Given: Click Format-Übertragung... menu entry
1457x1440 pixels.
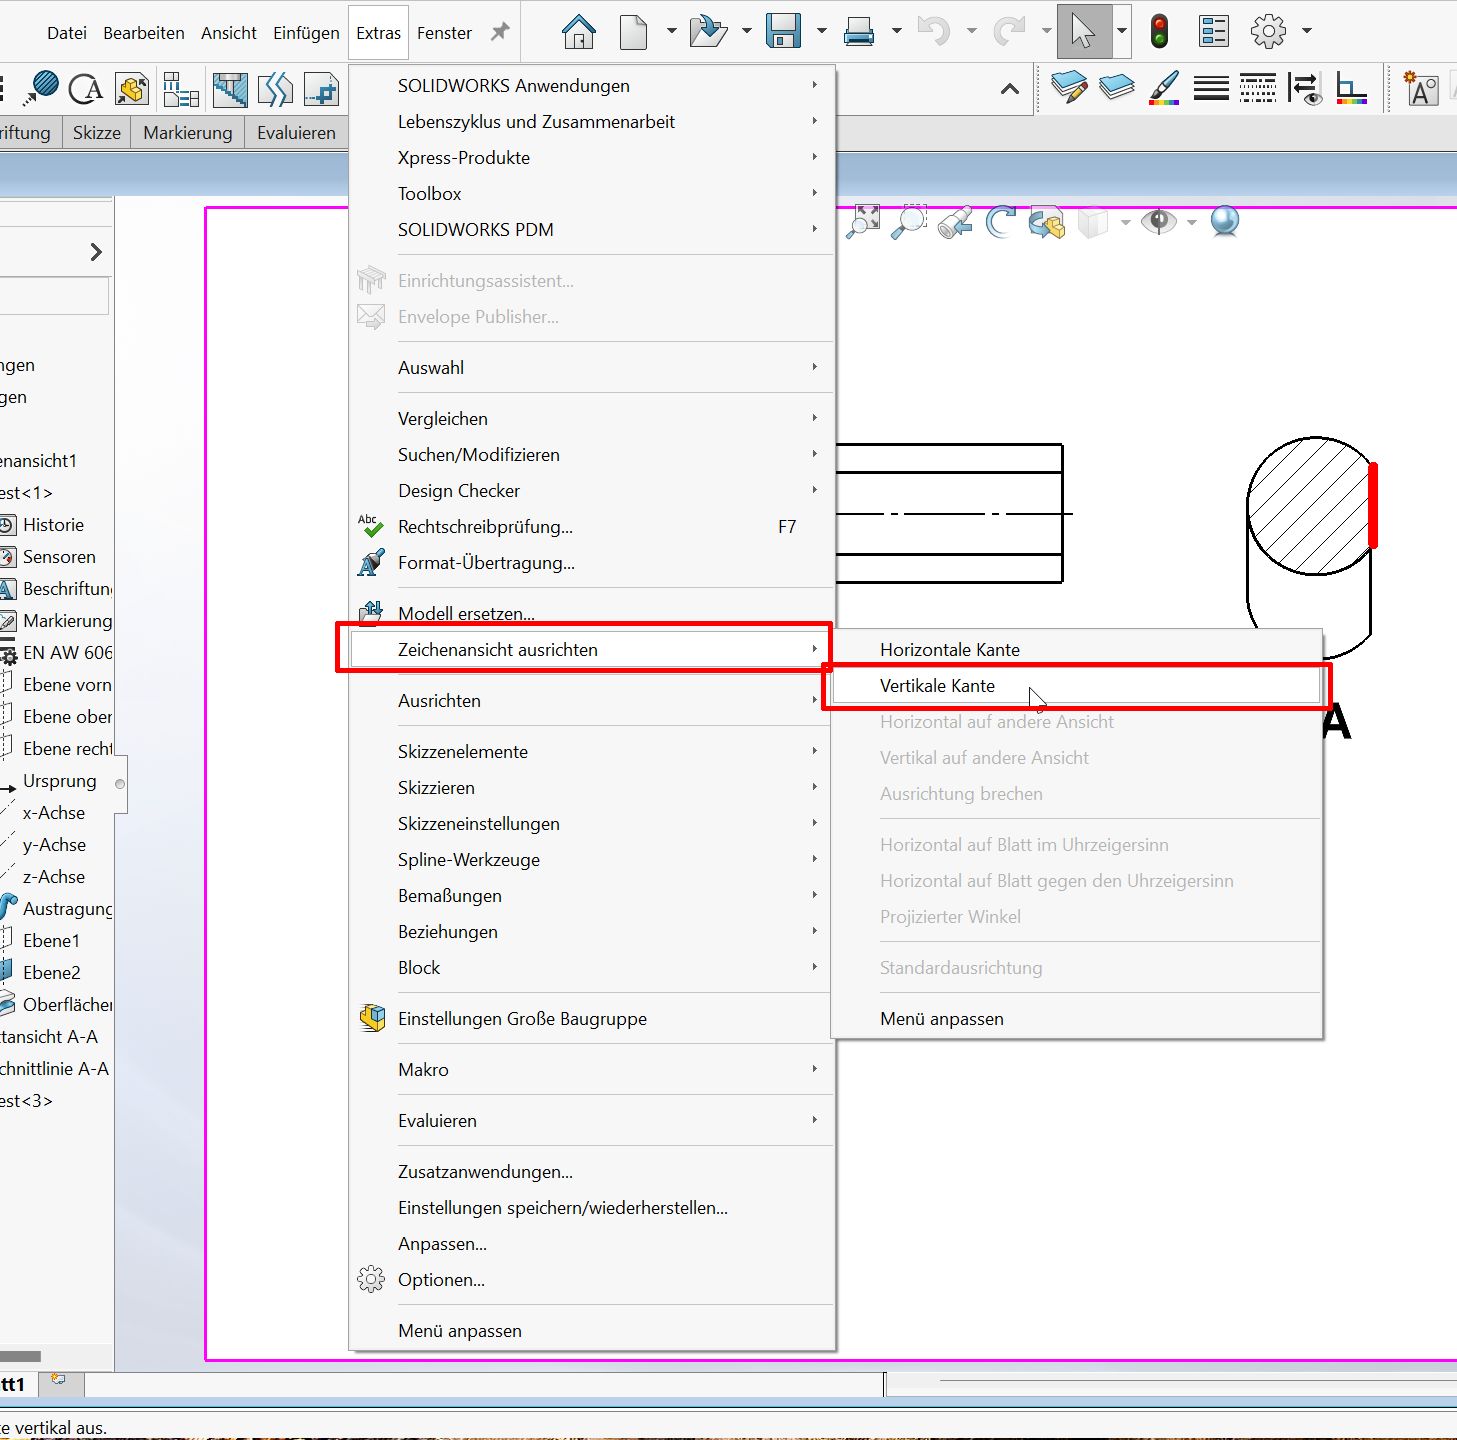Looking at the screenshot, I should pyautogui.click(x=591, y=563).
